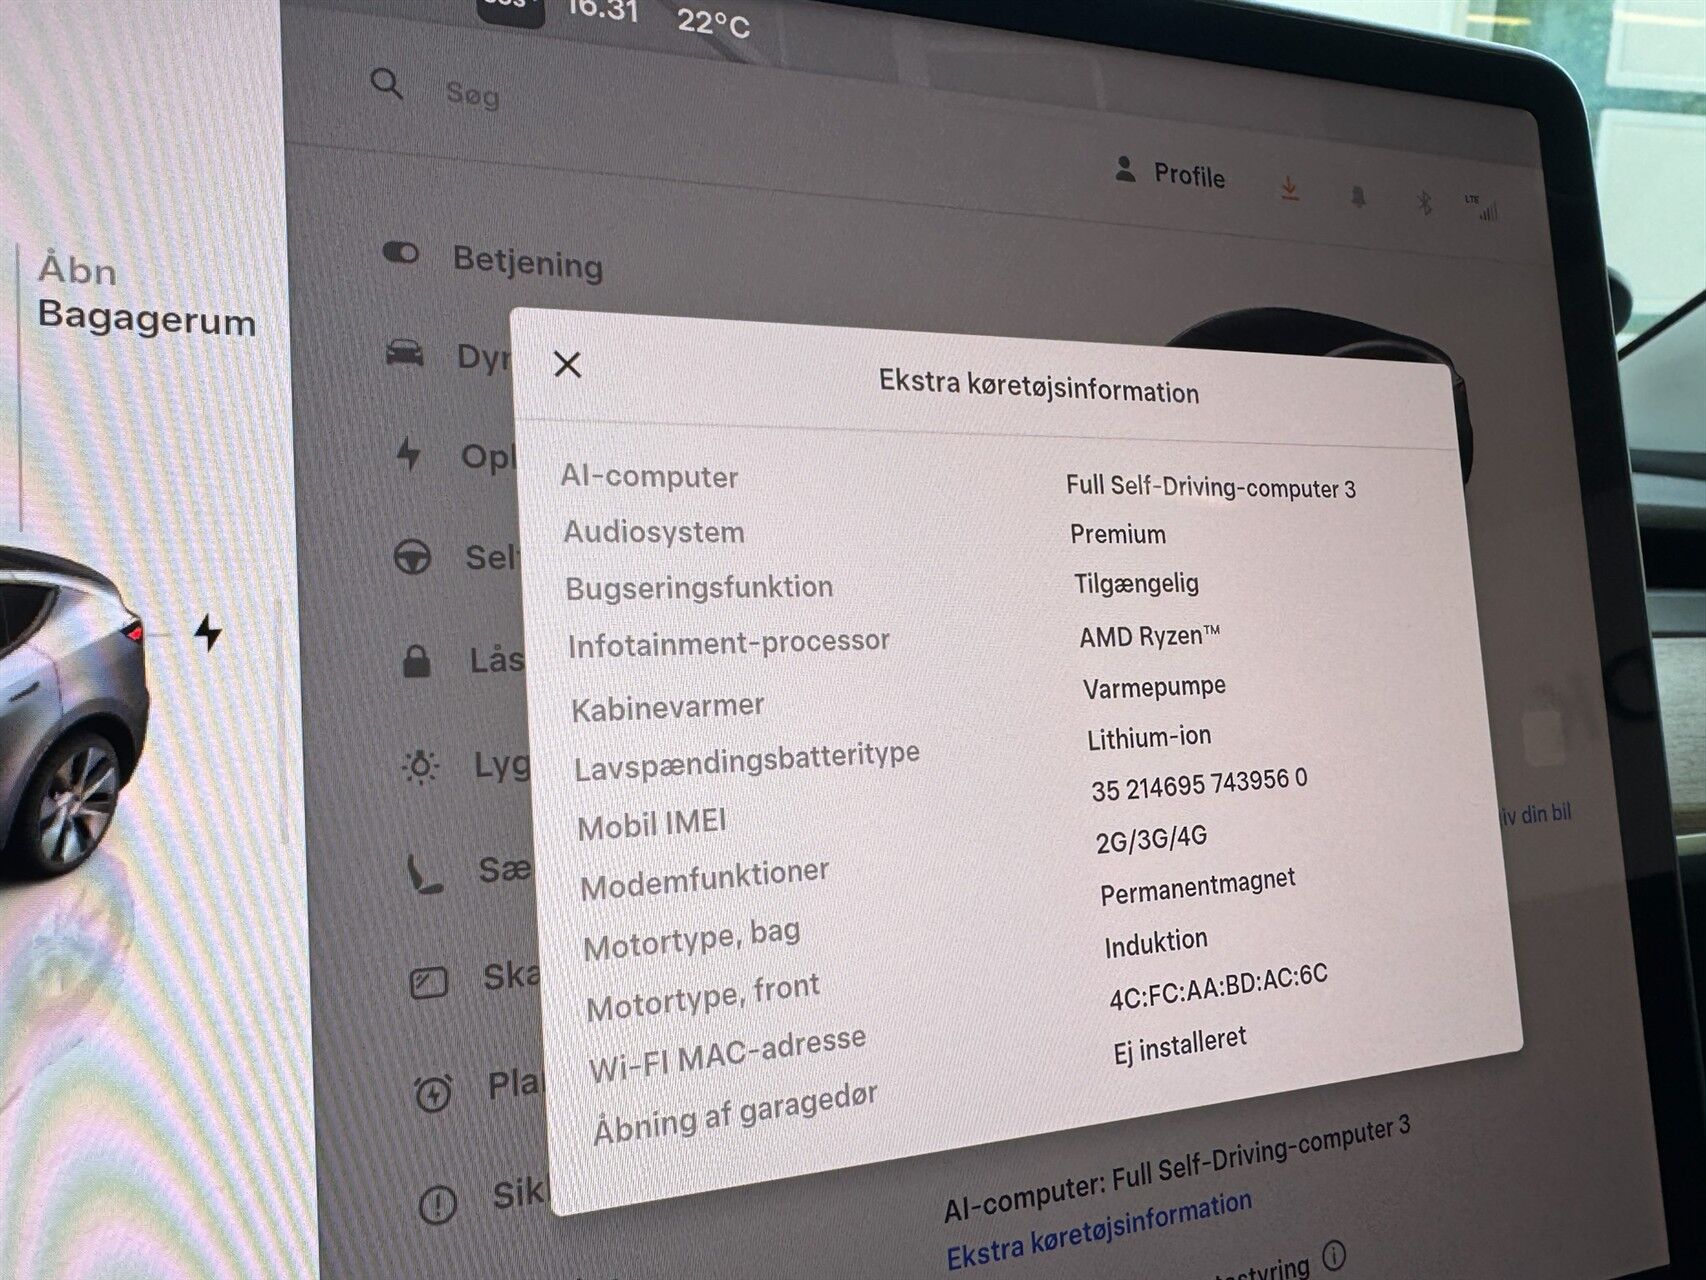Select the Kabinevarmer row label
The width and height of the screenshot is (1706, 1280).
(668, 708)
